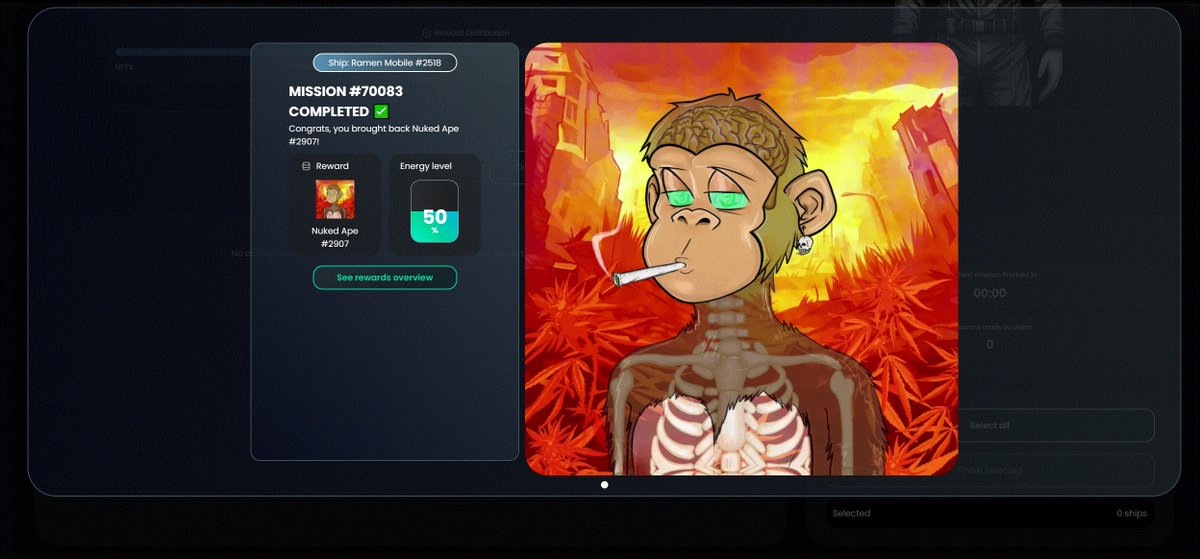Click the 50% energy level gauge
1200x559 pixels.
point(434,211)
